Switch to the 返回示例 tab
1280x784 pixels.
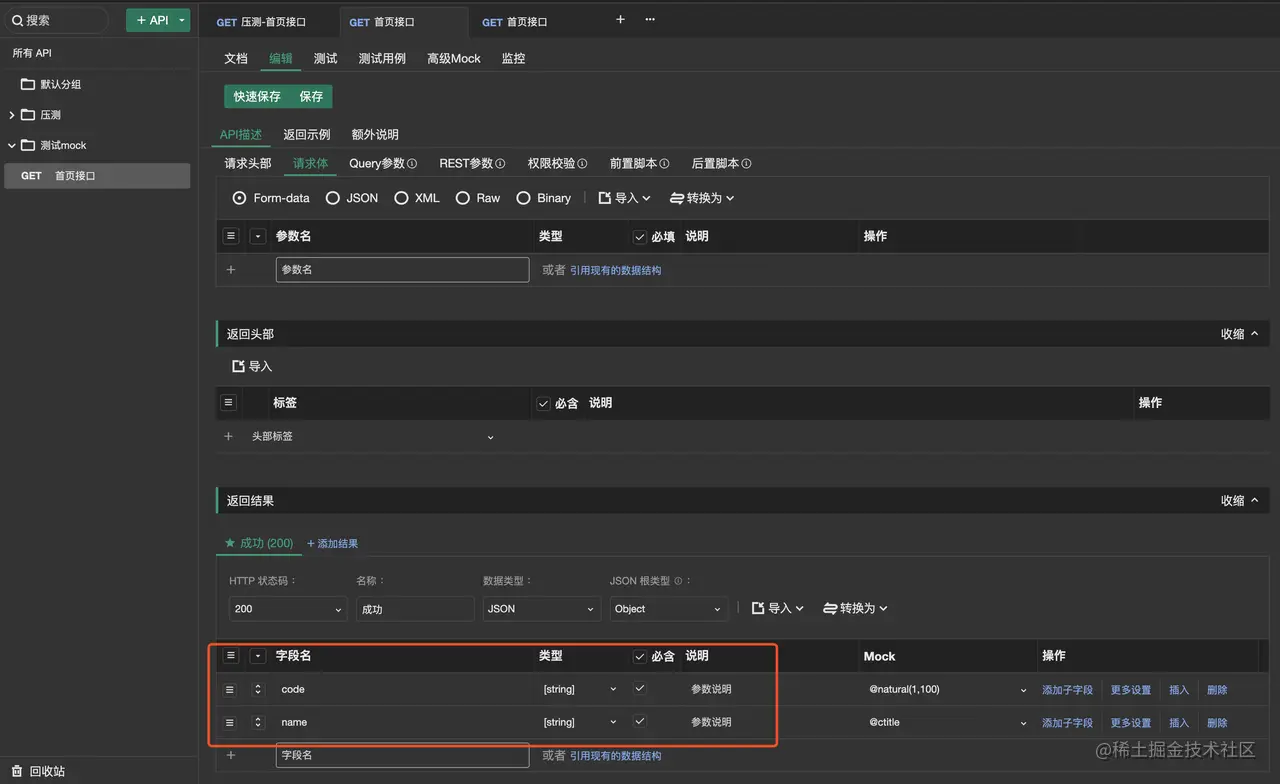click(307, 135)
